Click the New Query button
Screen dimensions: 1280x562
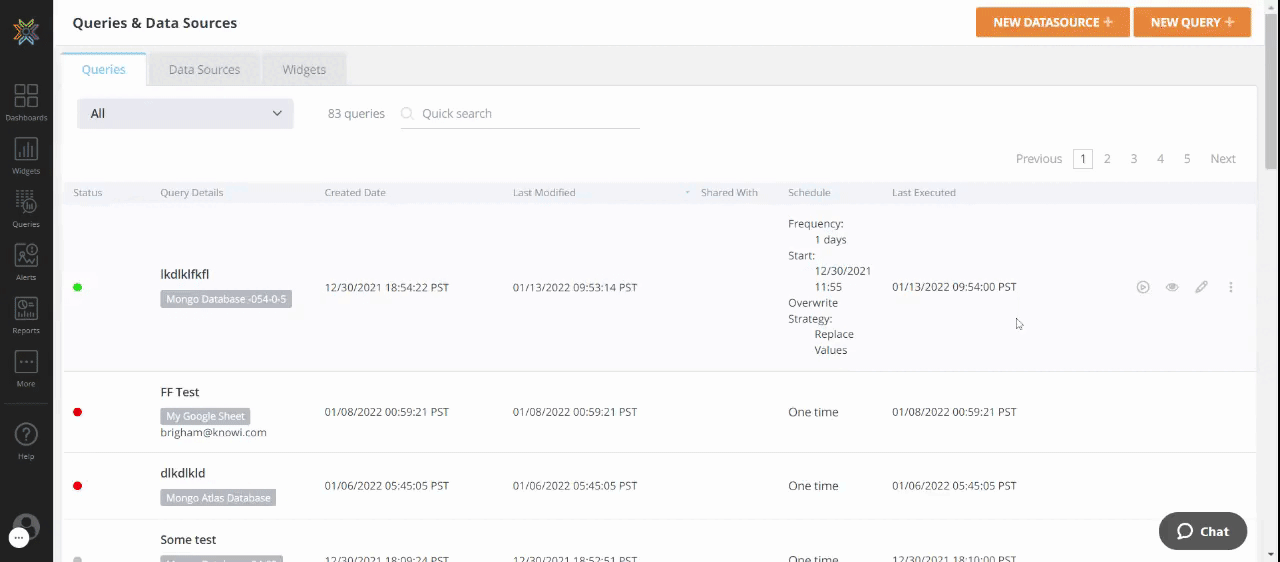[1191, 22]
